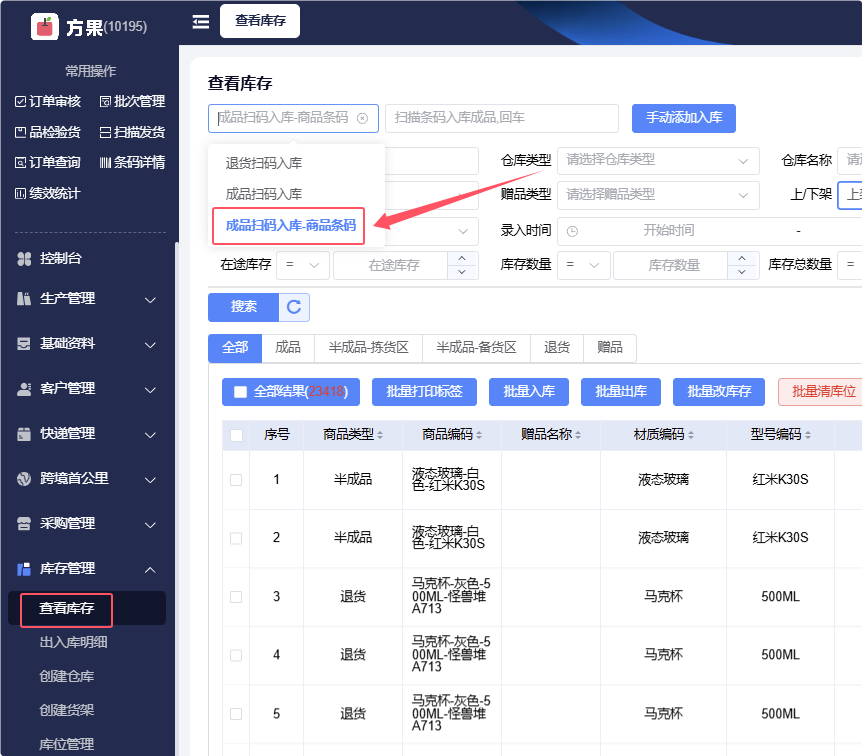Open the 在途库存 operator dropdown
The height and width of the screenshot is (756, 862).
point(303,266)
